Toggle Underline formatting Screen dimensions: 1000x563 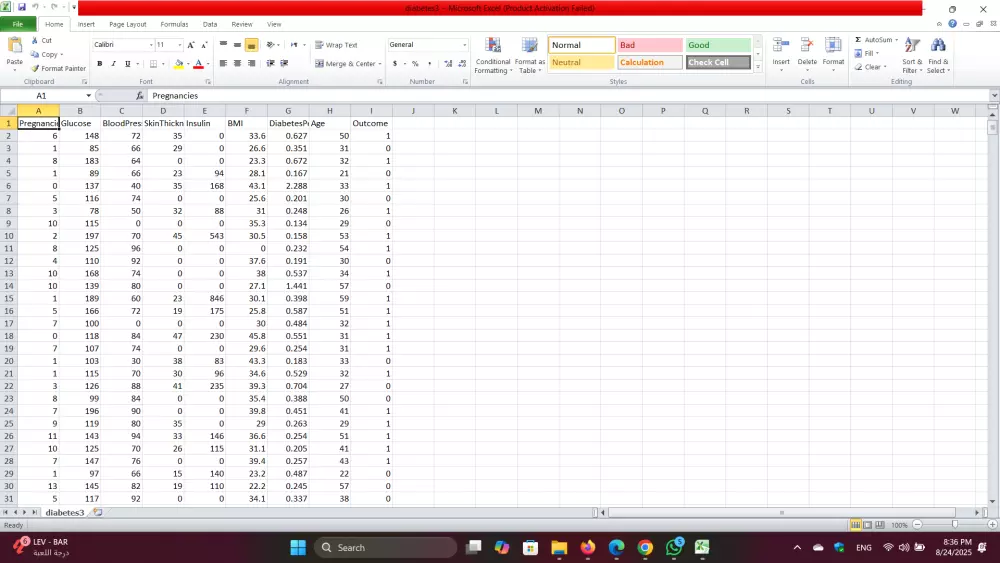click(128, 64)
